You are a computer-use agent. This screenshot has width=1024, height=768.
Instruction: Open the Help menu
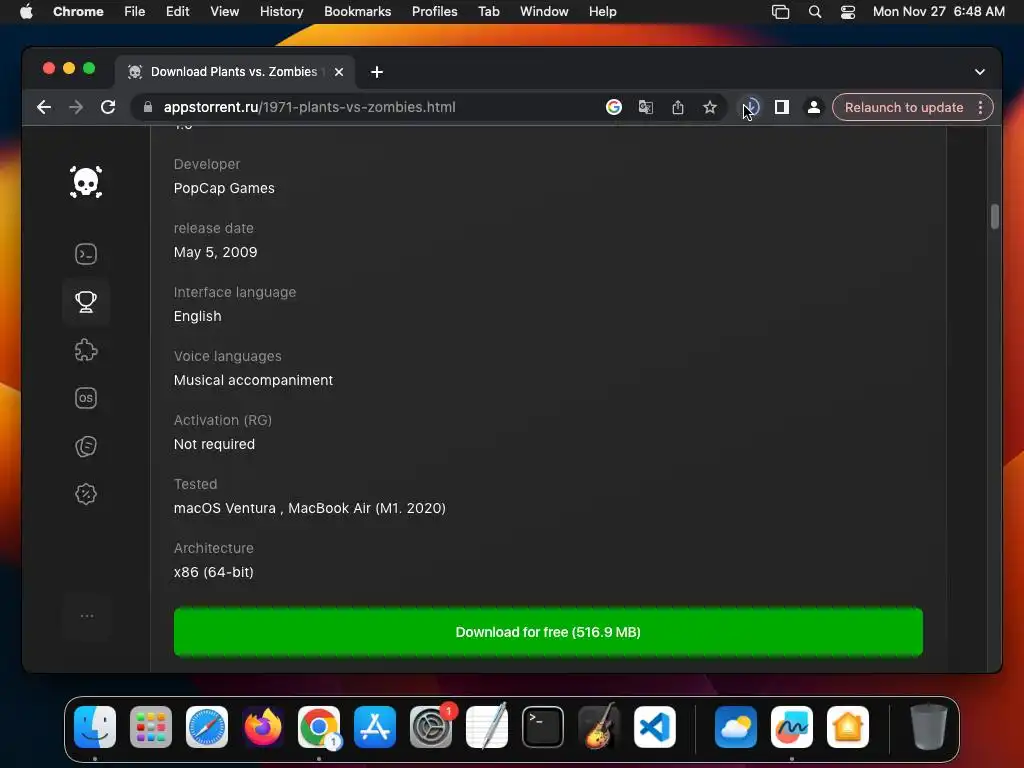[x=602, y=12]
